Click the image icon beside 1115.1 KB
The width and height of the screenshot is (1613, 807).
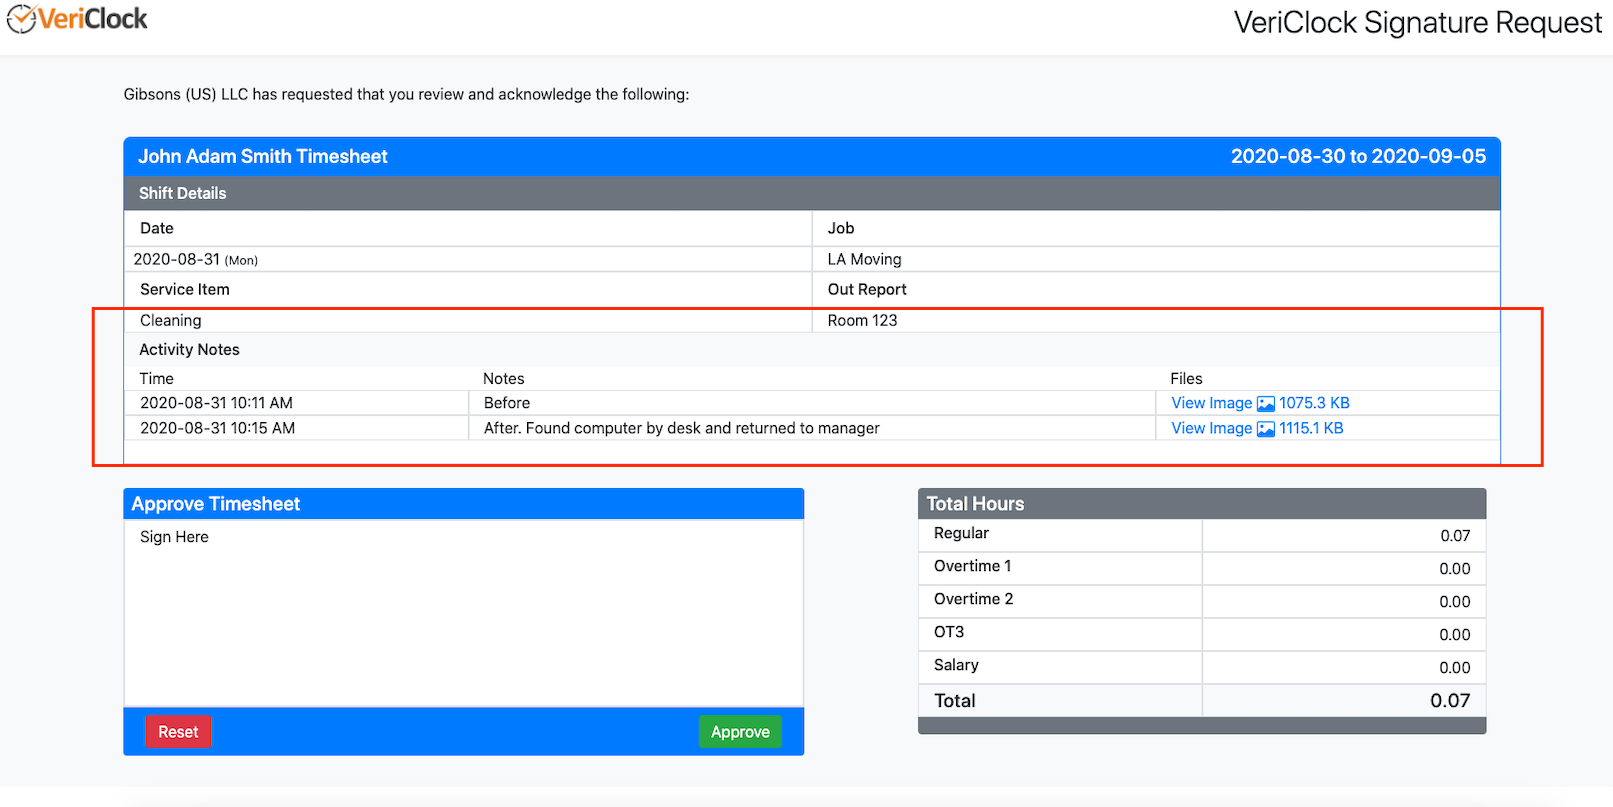click(x=1265, y=429)
